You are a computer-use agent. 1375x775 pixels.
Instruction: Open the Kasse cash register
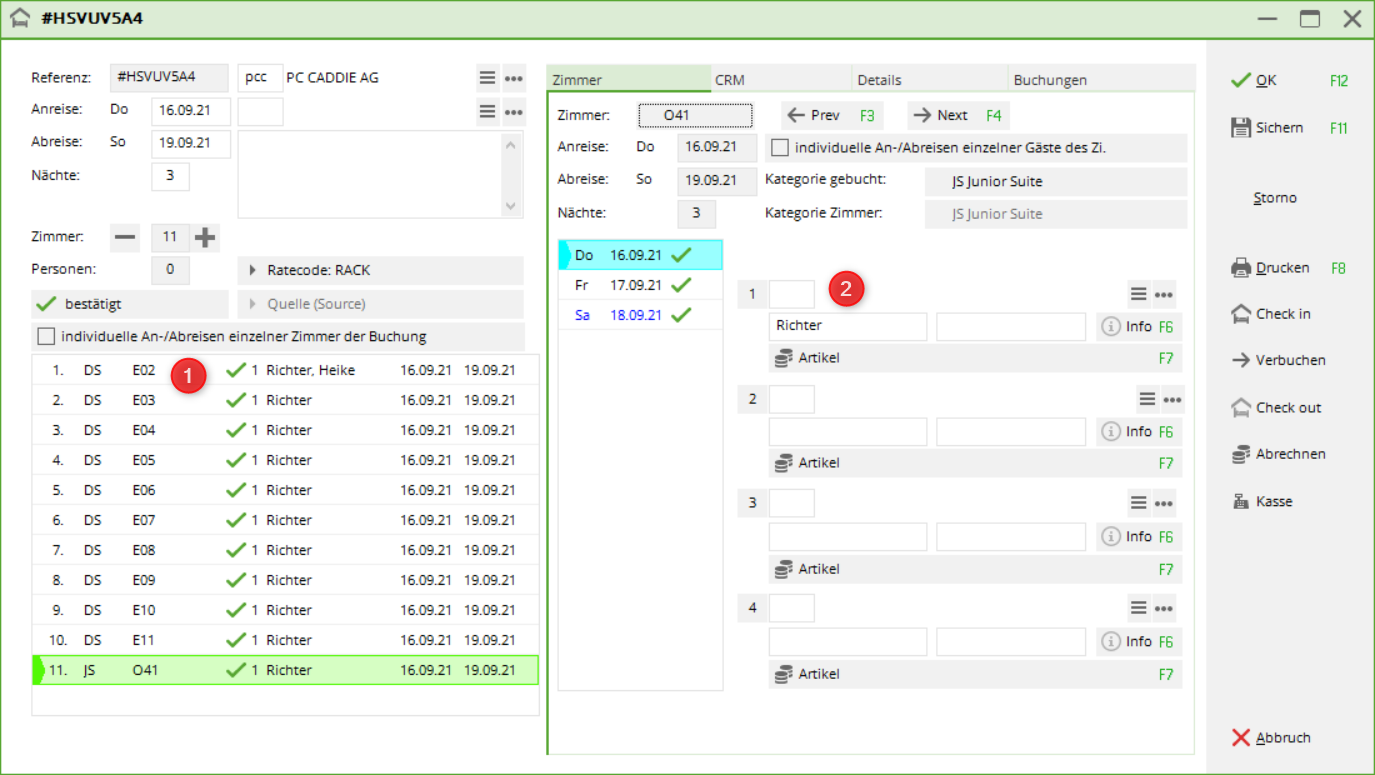pyautogui.click(x=1241, y=502)
